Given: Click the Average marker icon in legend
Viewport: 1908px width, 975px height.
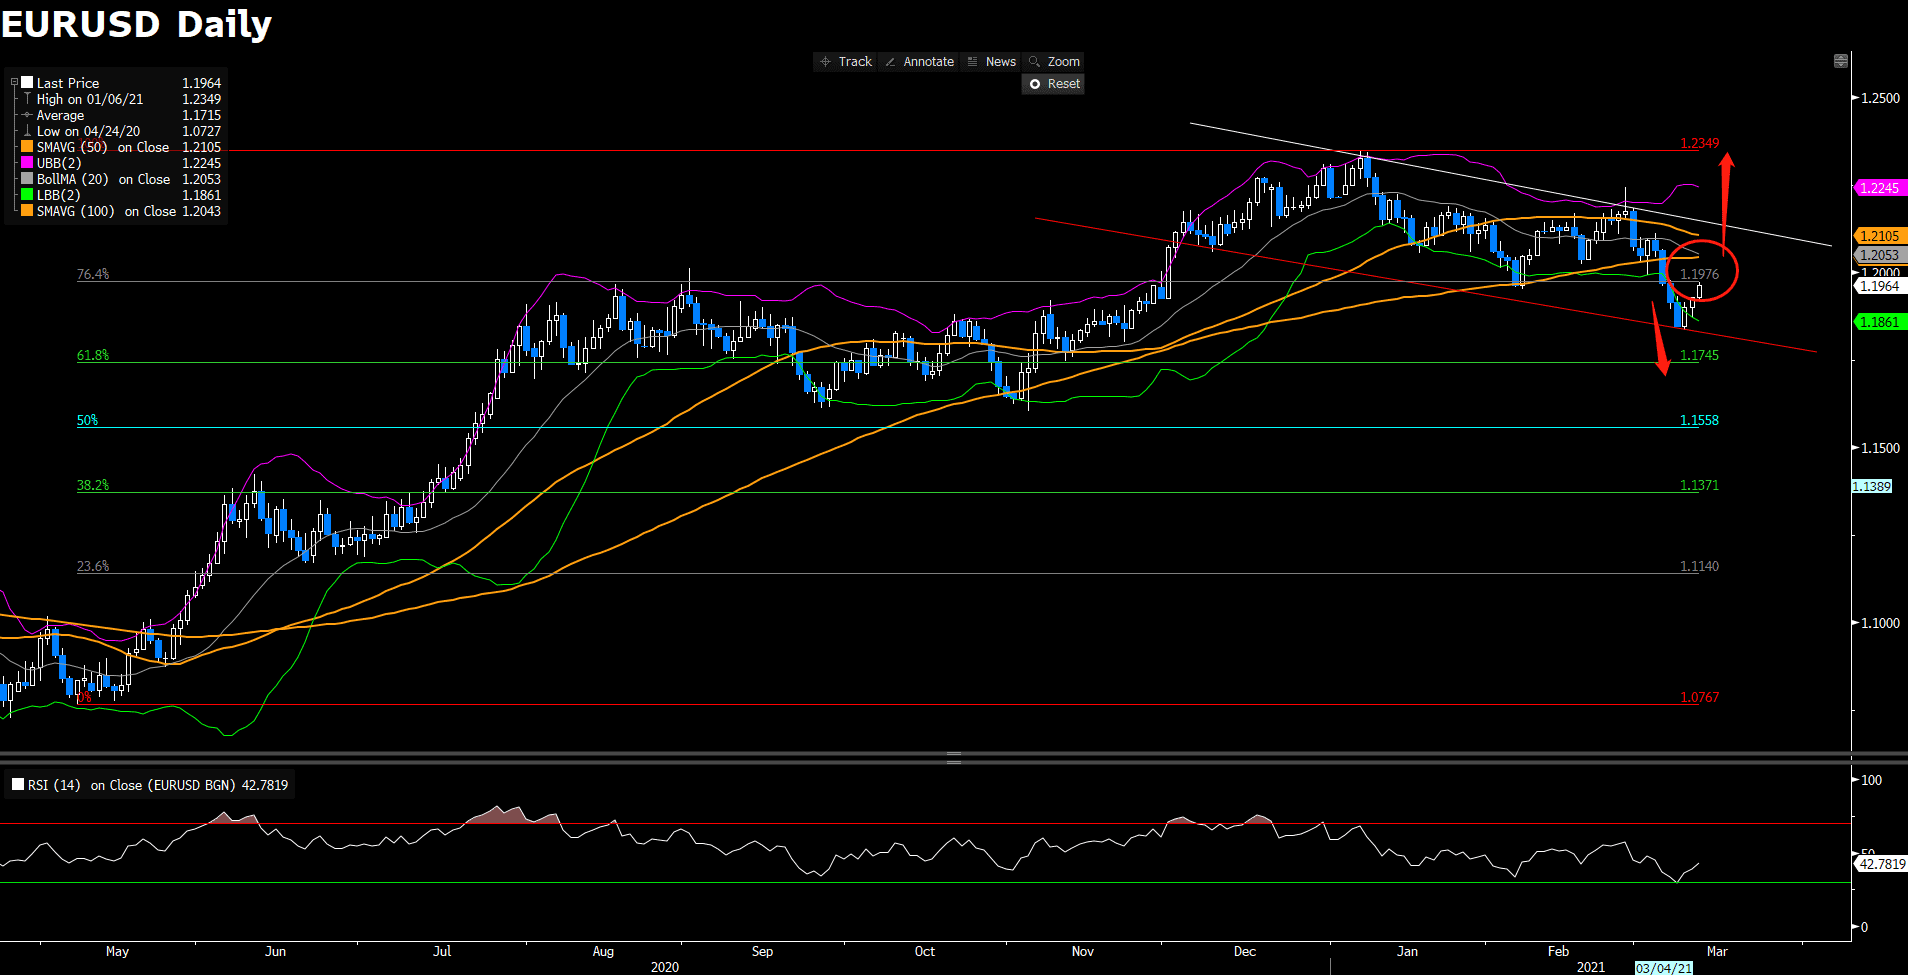Looking at the screenshot, I should point(28,115).
